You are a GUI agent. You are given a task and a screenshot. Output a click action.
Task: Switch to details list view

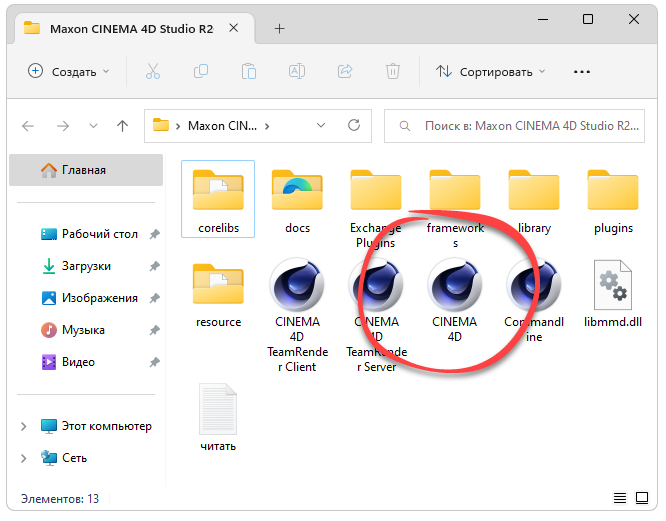point(620,498)
